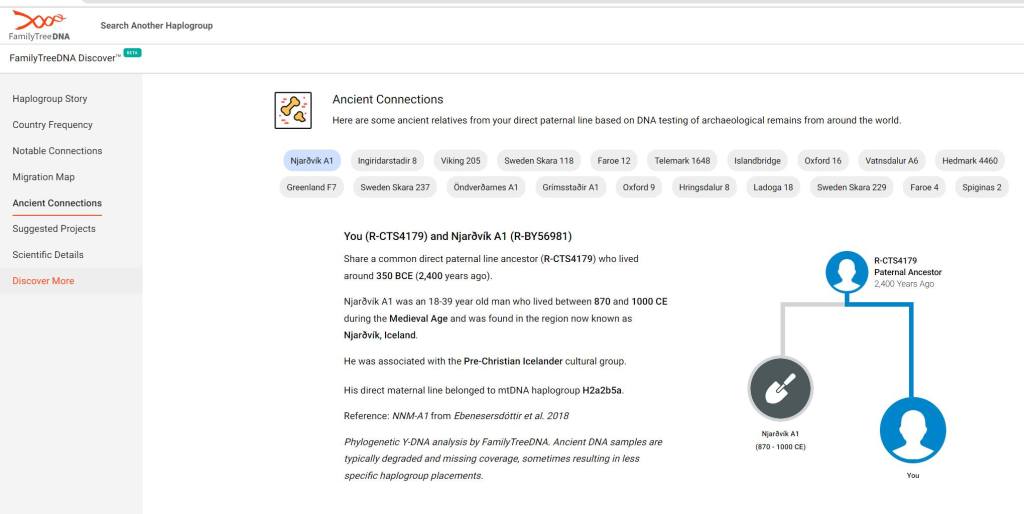Click Discover More in sidebar
The image size is (1024, 514).
click(43, 281)
